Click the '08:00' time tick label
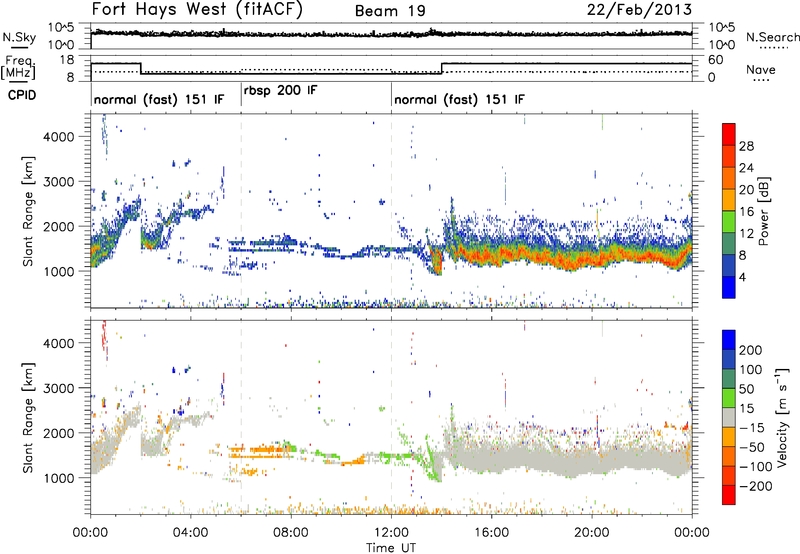The width and height of the screenshot is (800, 554). click(x=291, y=533)
